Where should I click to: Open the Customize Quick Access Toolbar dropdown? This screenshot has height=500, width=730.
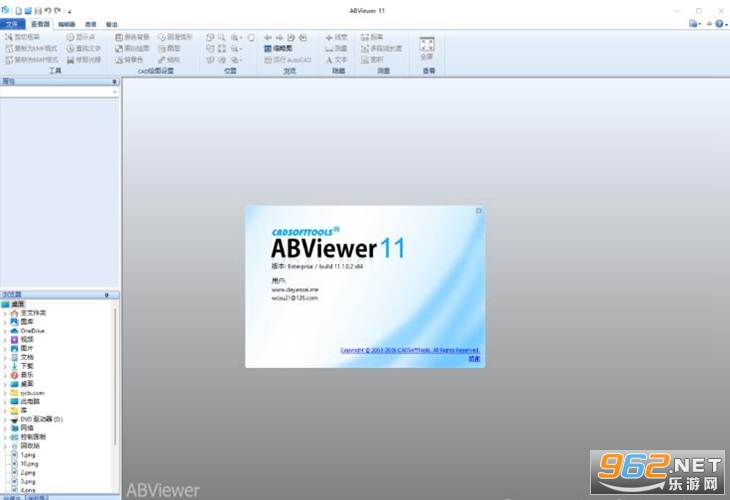coord(69,11)
